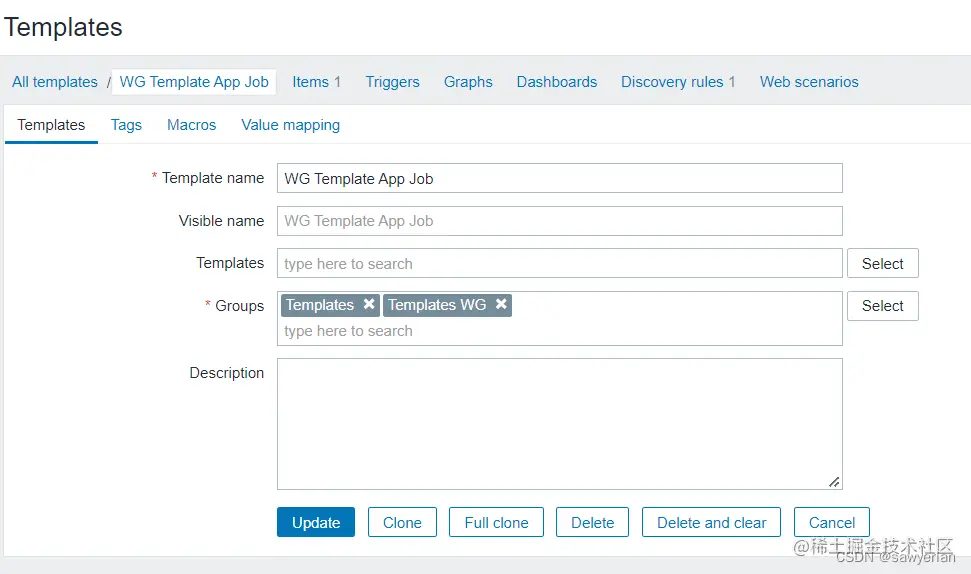Switch to the Tags tab
The height and width of the screenshot is (574, 971).
click(x=126, y=125)
